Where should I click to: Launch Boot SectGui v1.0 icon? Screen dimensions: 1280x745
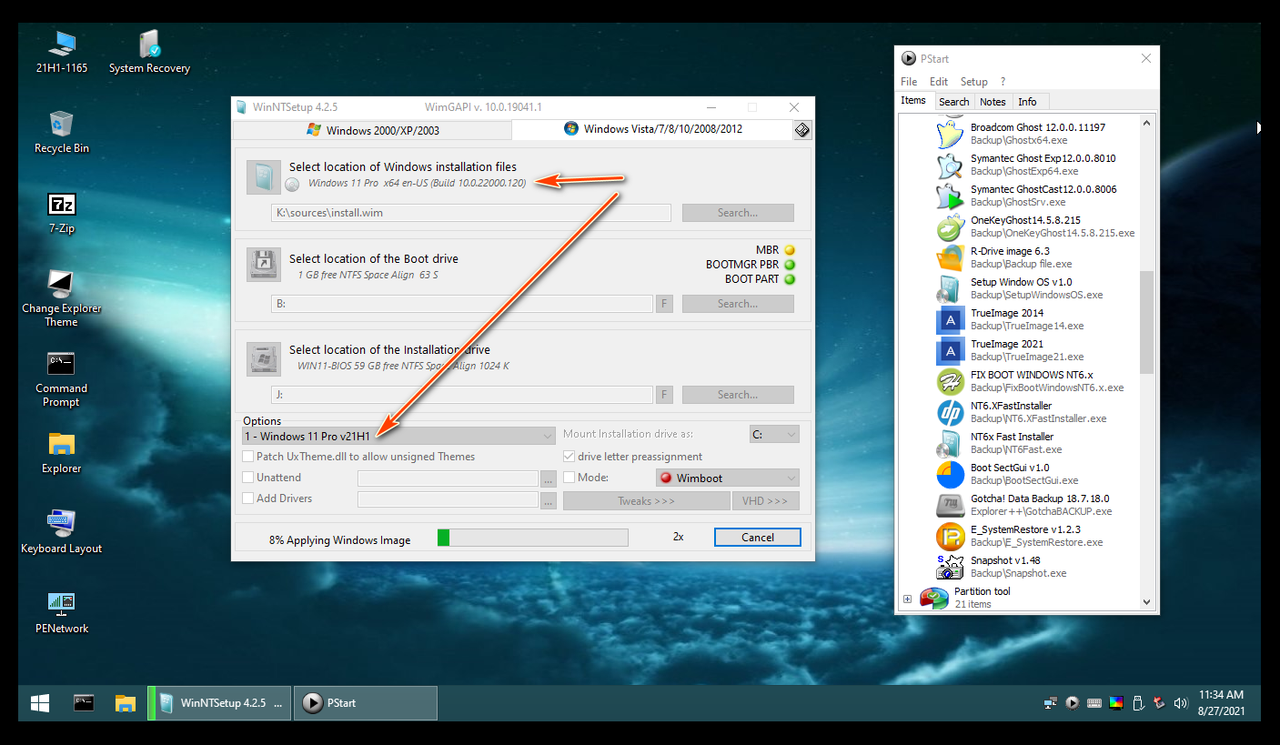(x=950, y=474)
